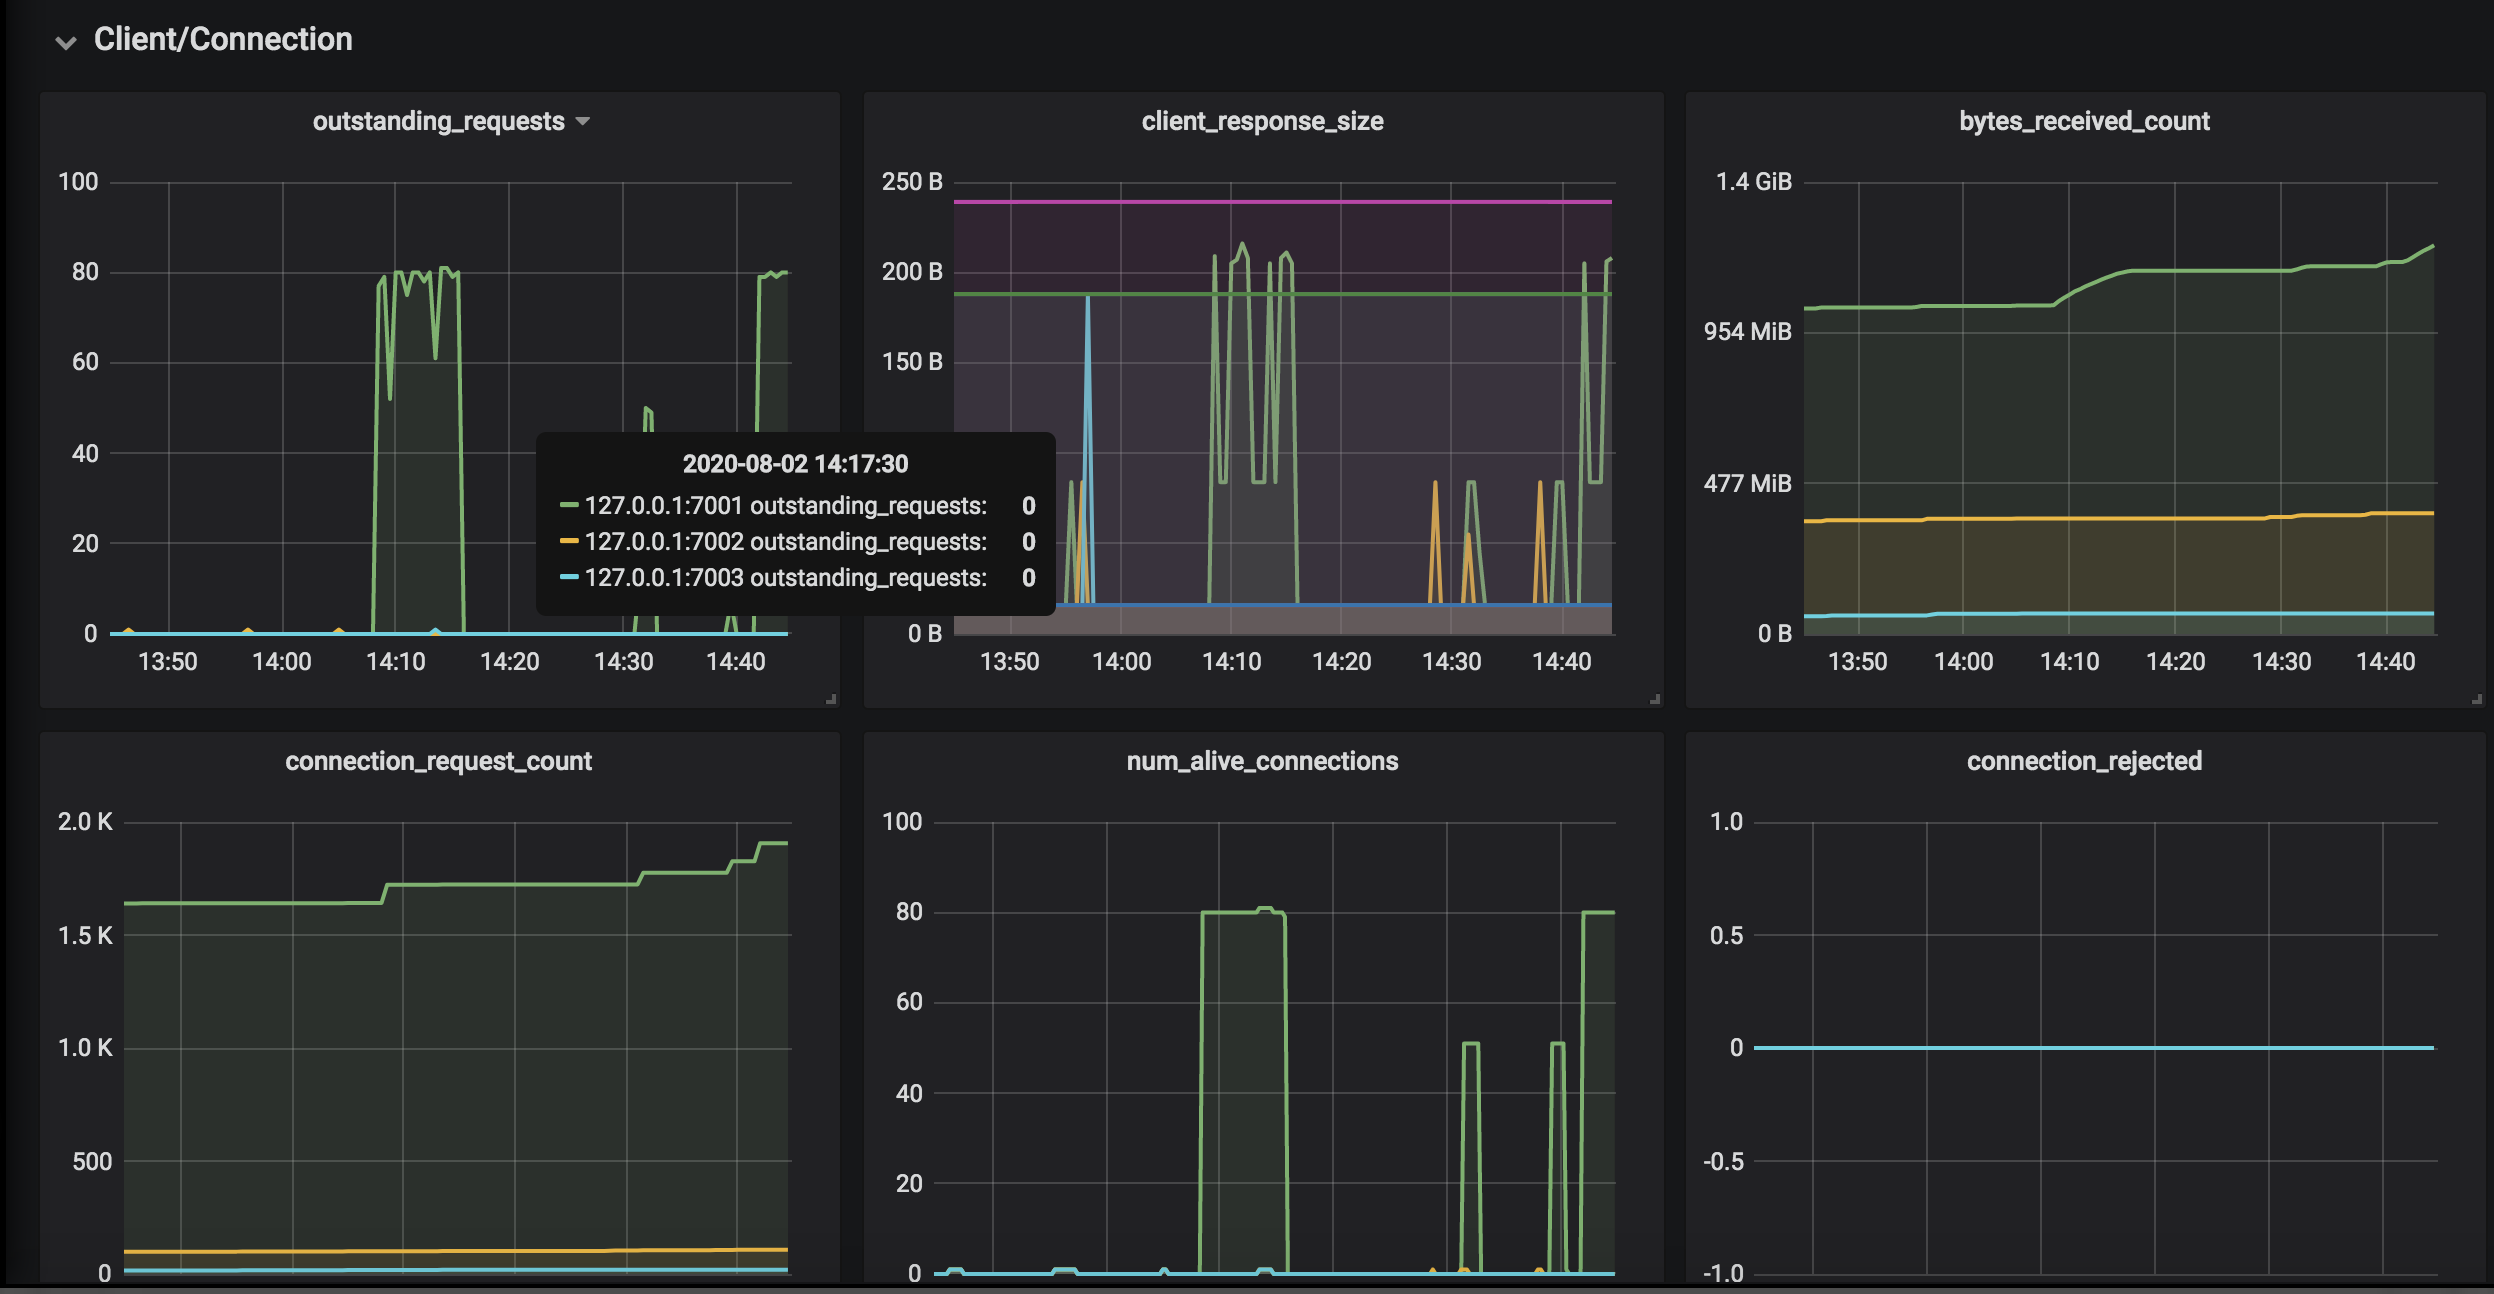2494x1294 pixels.
Task: Click the outstanding_requests panel resize handle
Action: [x=831, y=699]
